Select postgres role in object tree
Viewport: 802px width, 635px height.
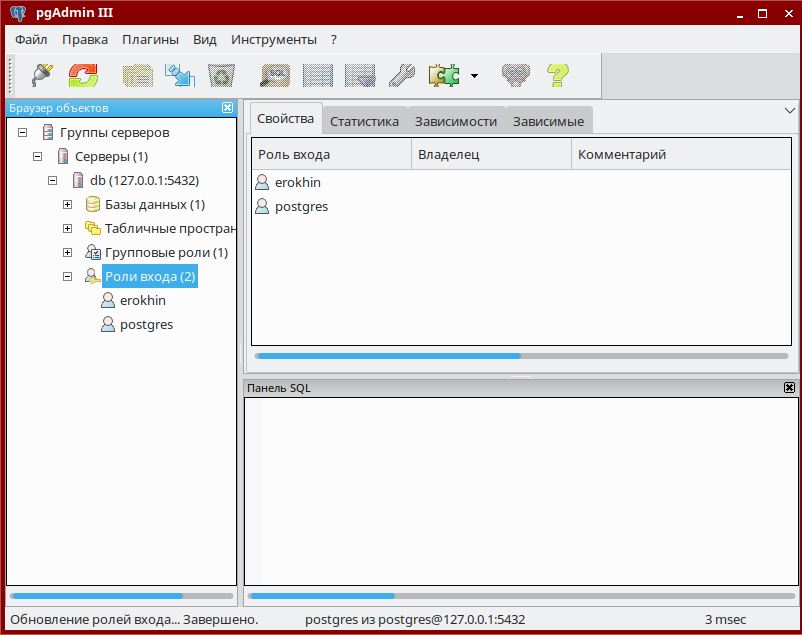coord(147,324)
